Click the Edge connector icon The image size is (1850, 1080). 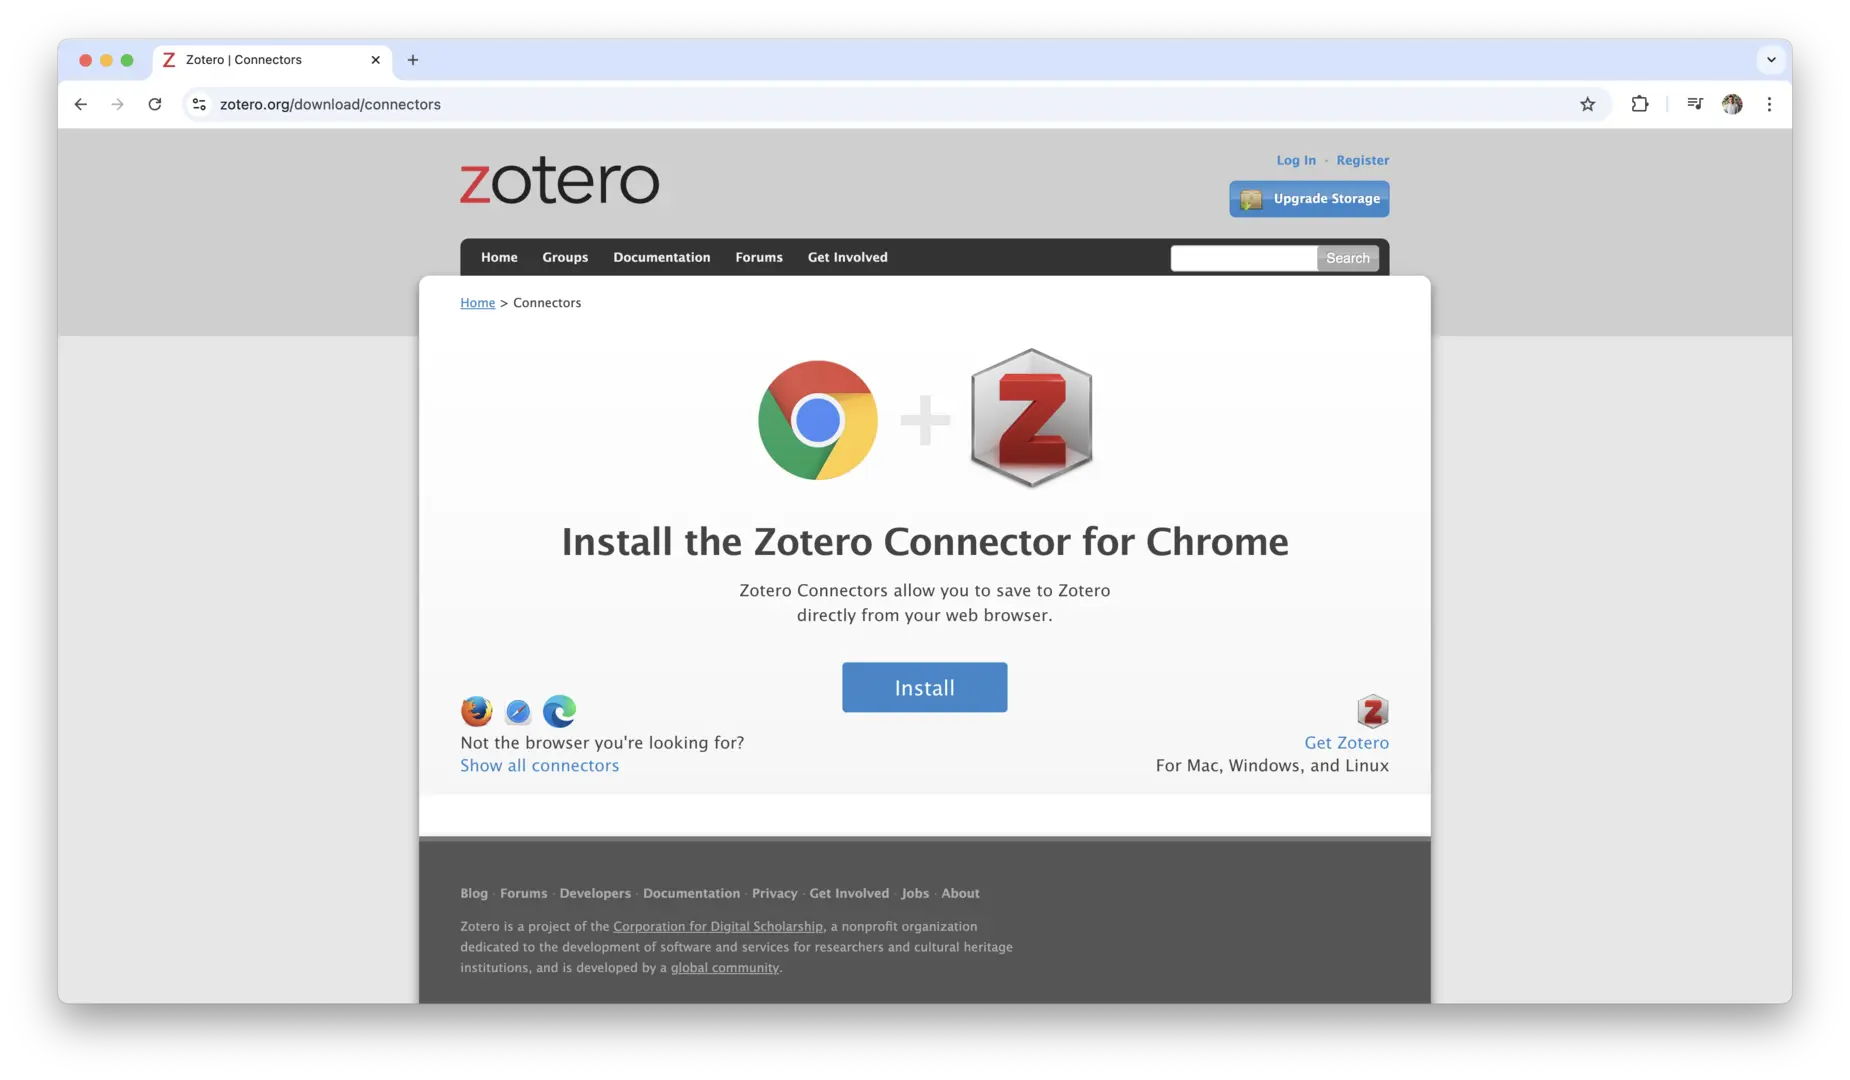(x=559, y=711)
